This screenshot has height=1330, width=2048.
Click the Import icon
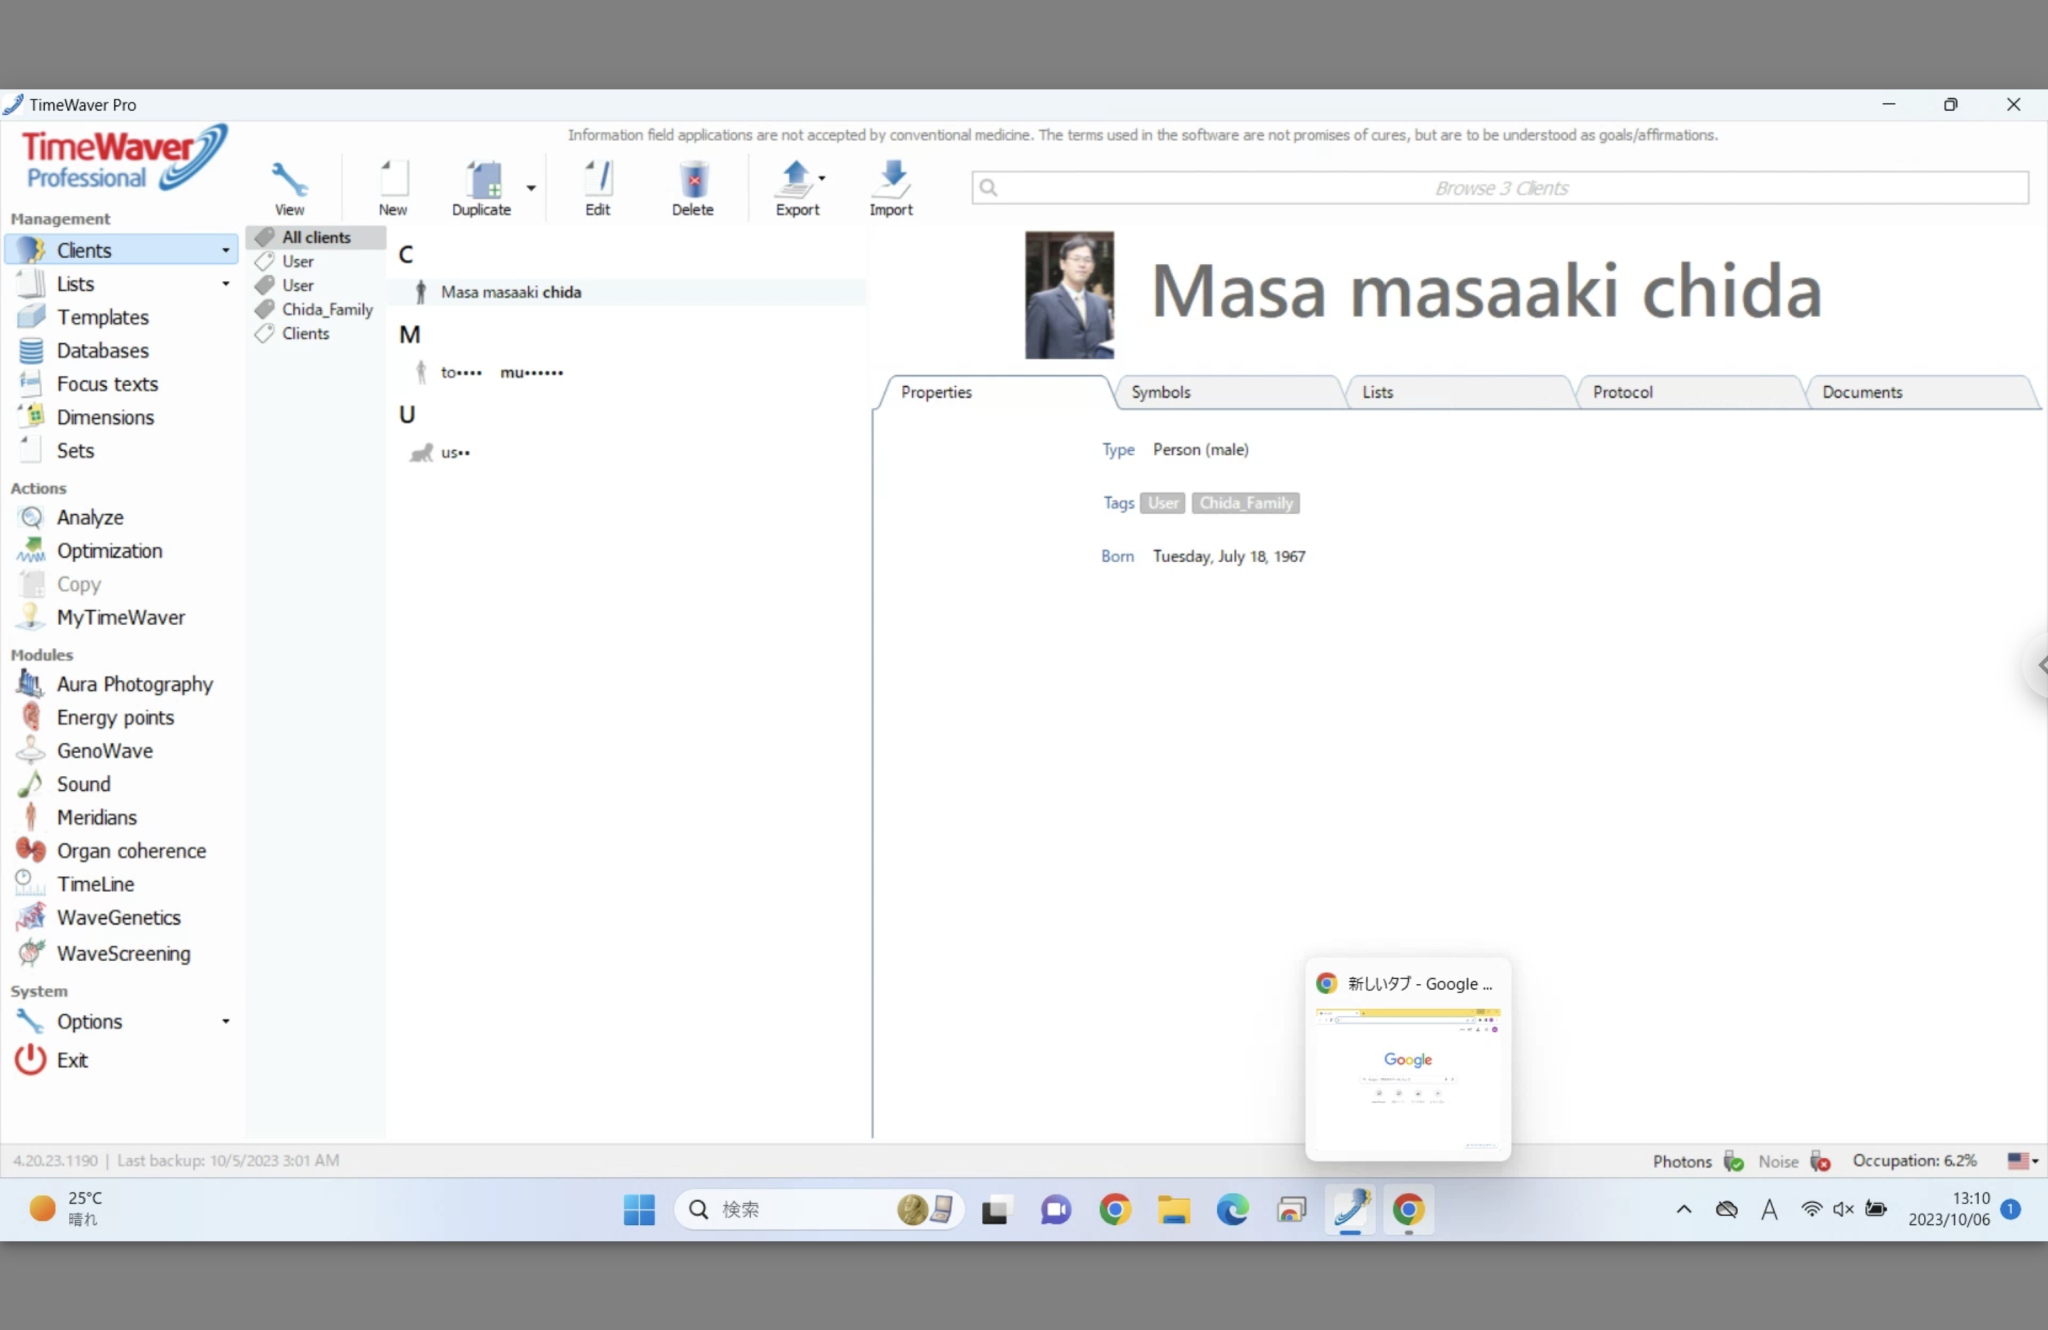click(x=891, y=179)
